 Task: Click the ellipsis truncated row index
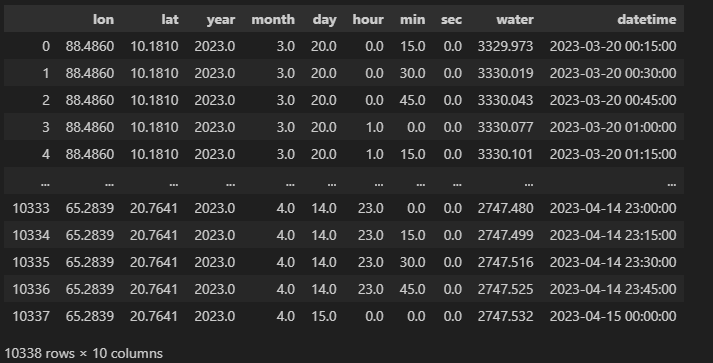[45, 184]
